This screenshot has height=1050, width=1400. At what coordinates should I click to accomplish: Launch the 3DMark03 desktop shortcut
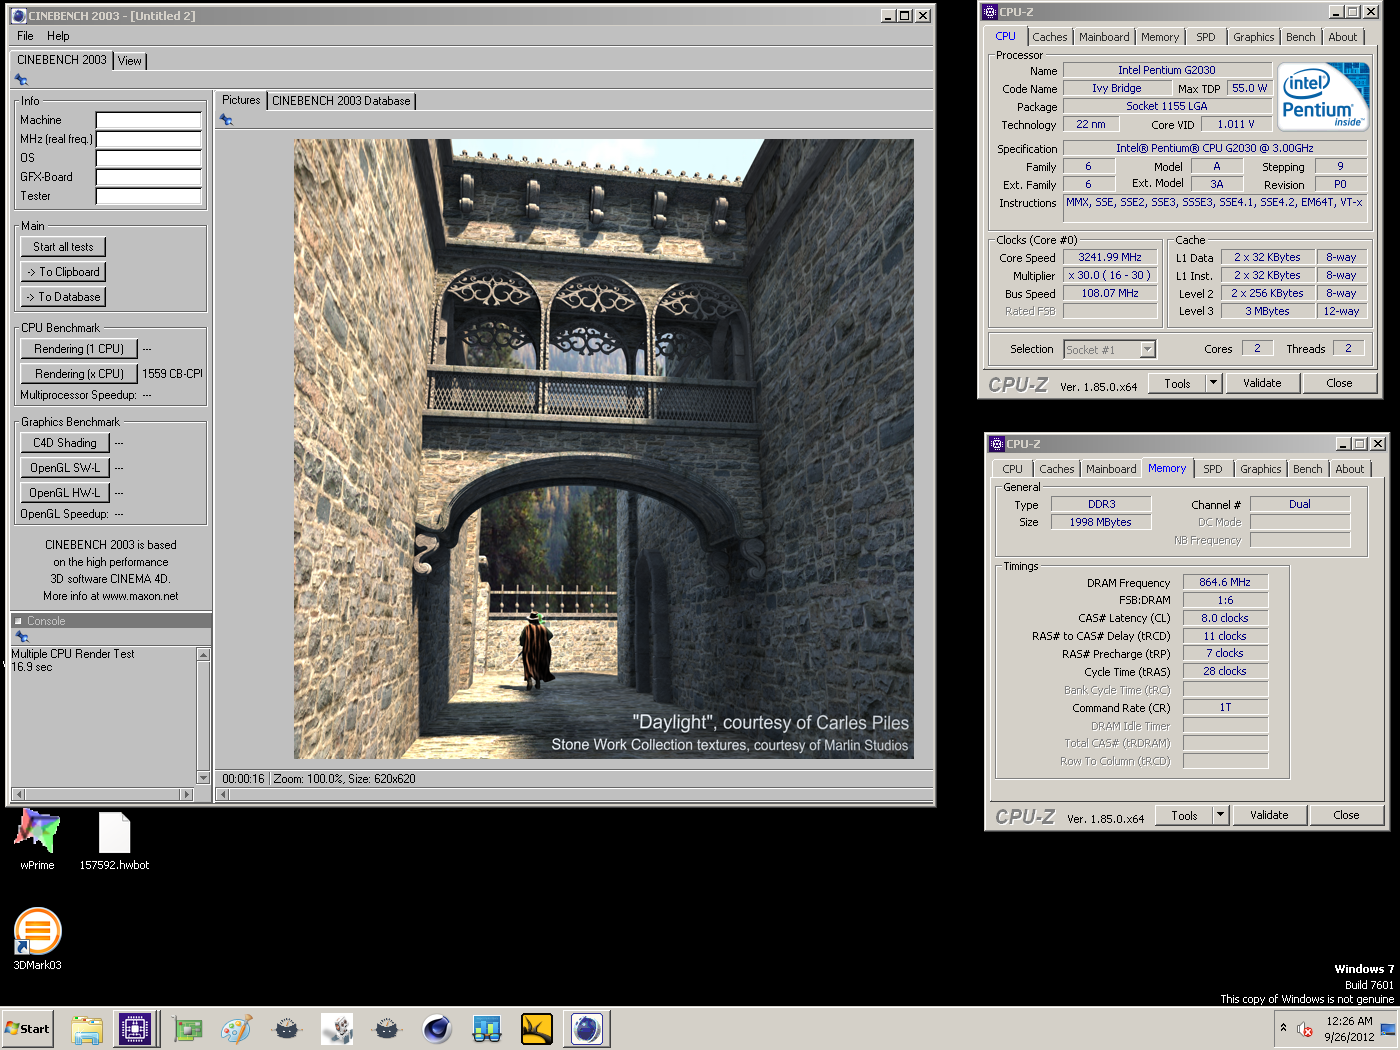click(38, 938)
